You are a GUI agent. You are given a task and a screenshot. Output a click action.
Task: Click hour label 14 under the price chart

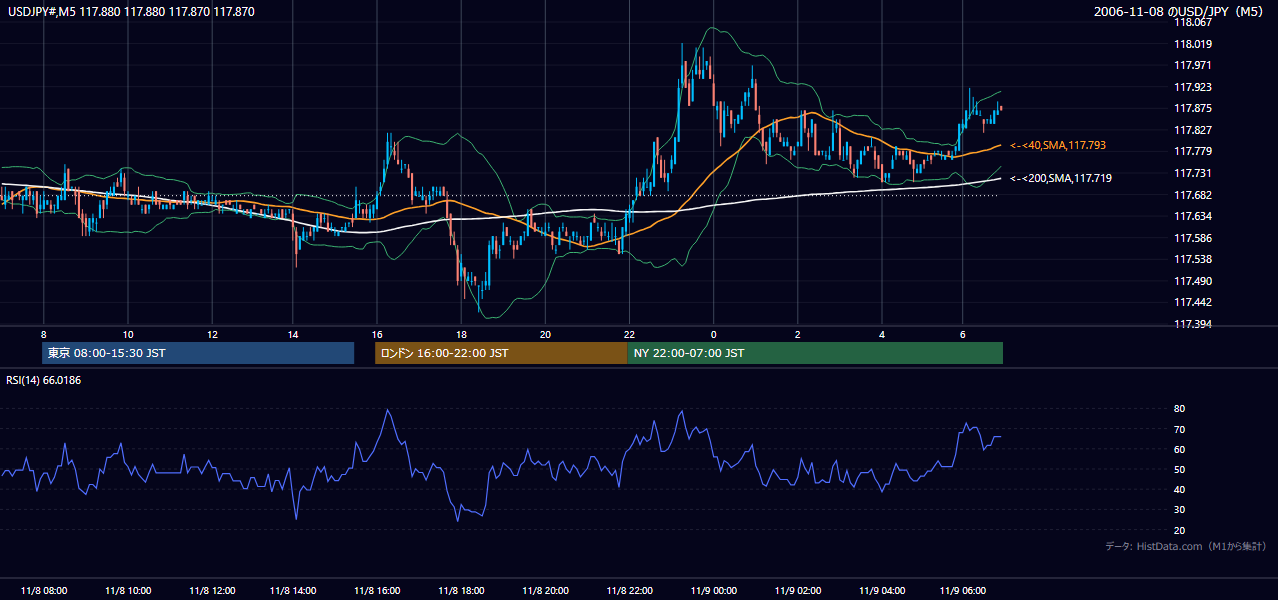tap(293, 334)
